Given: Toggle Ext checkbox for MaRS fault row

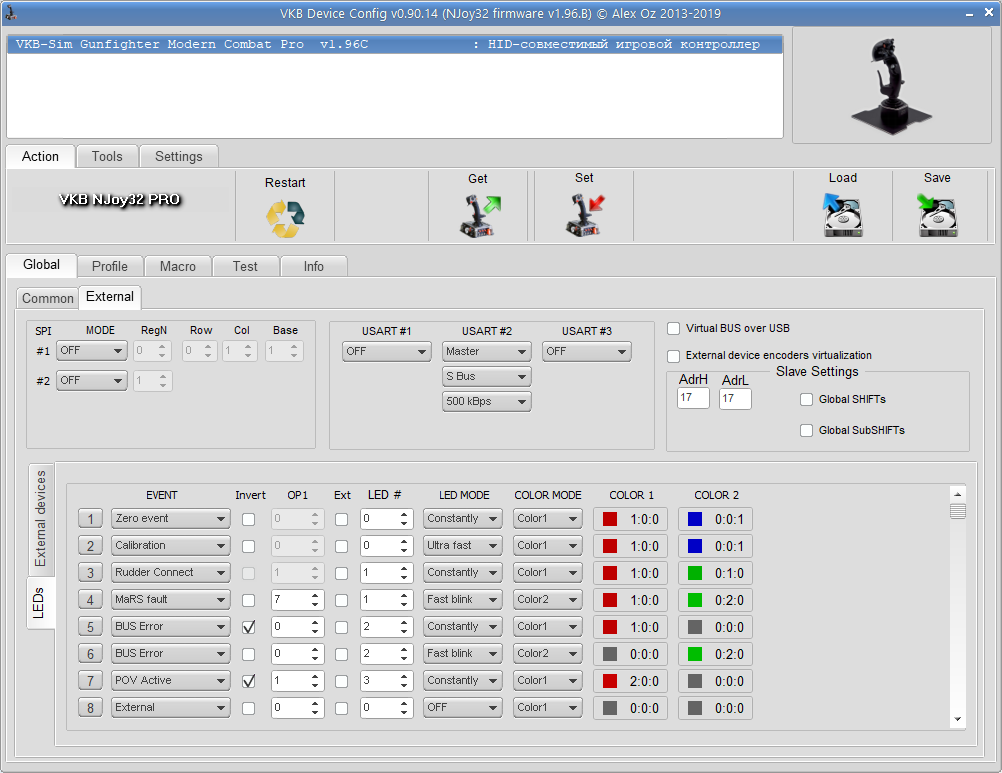Looking at the screenshot, I should 342,601.
